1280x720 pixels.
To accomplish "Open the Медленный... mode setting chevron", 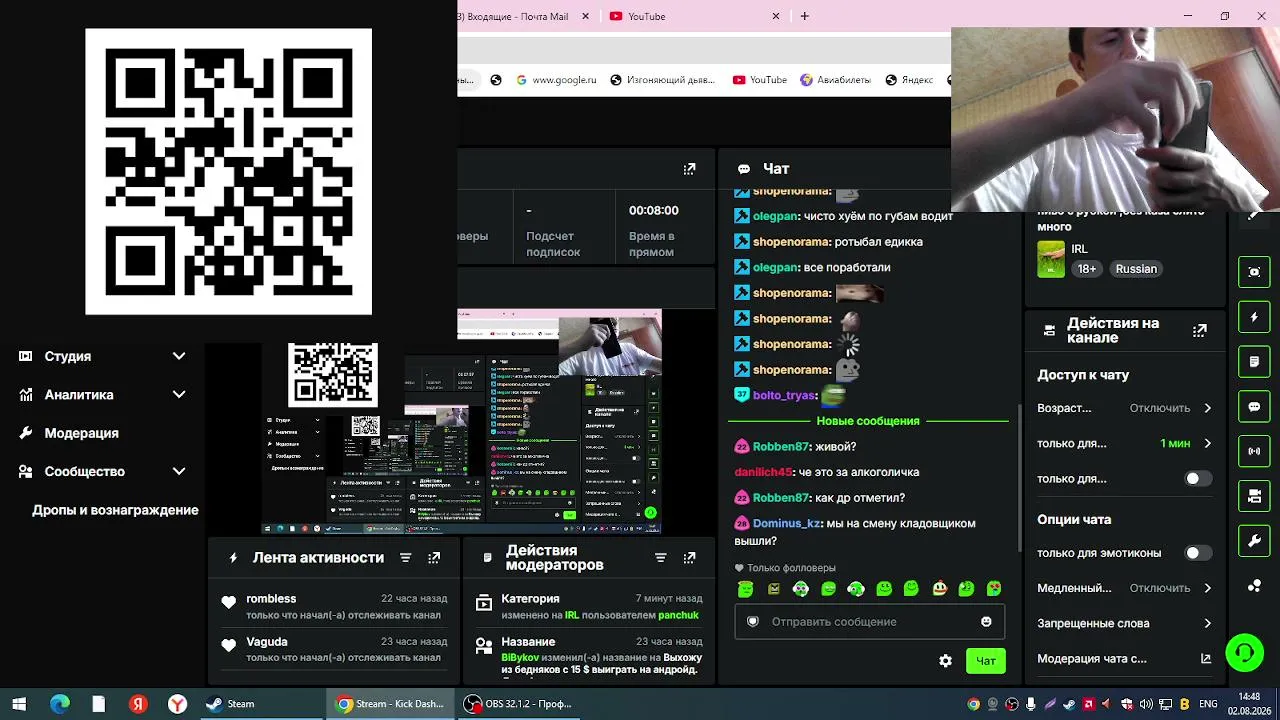I will 1207,588.
